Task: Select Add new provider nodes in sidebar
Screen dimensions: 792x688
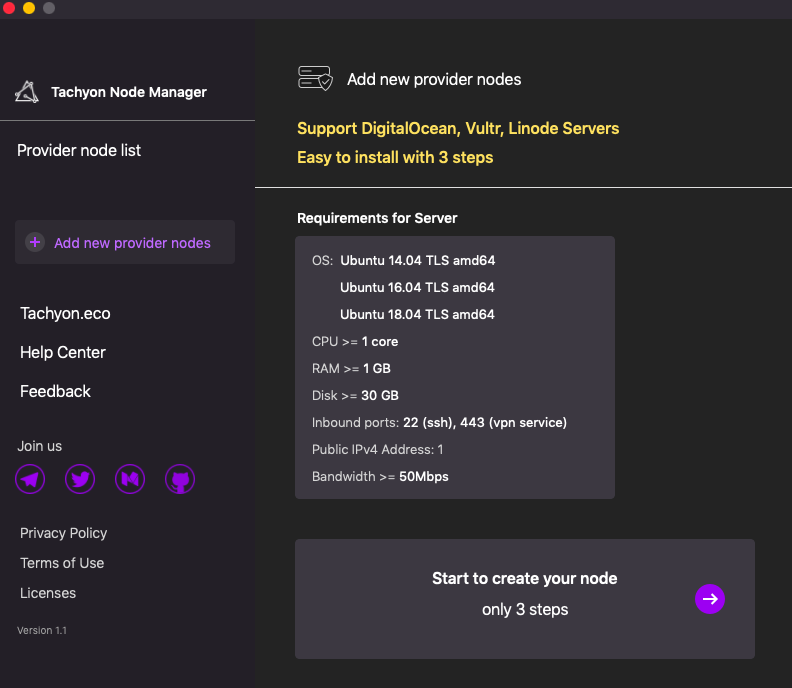Action: (125, 242)
